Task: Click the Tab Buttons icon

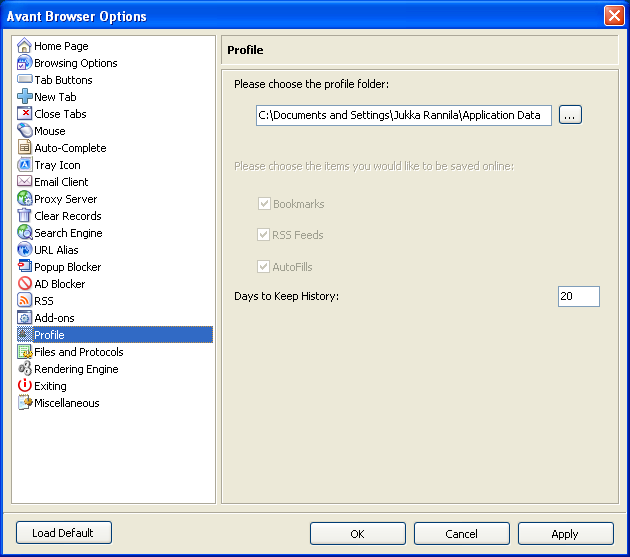Action: (24, 79)
